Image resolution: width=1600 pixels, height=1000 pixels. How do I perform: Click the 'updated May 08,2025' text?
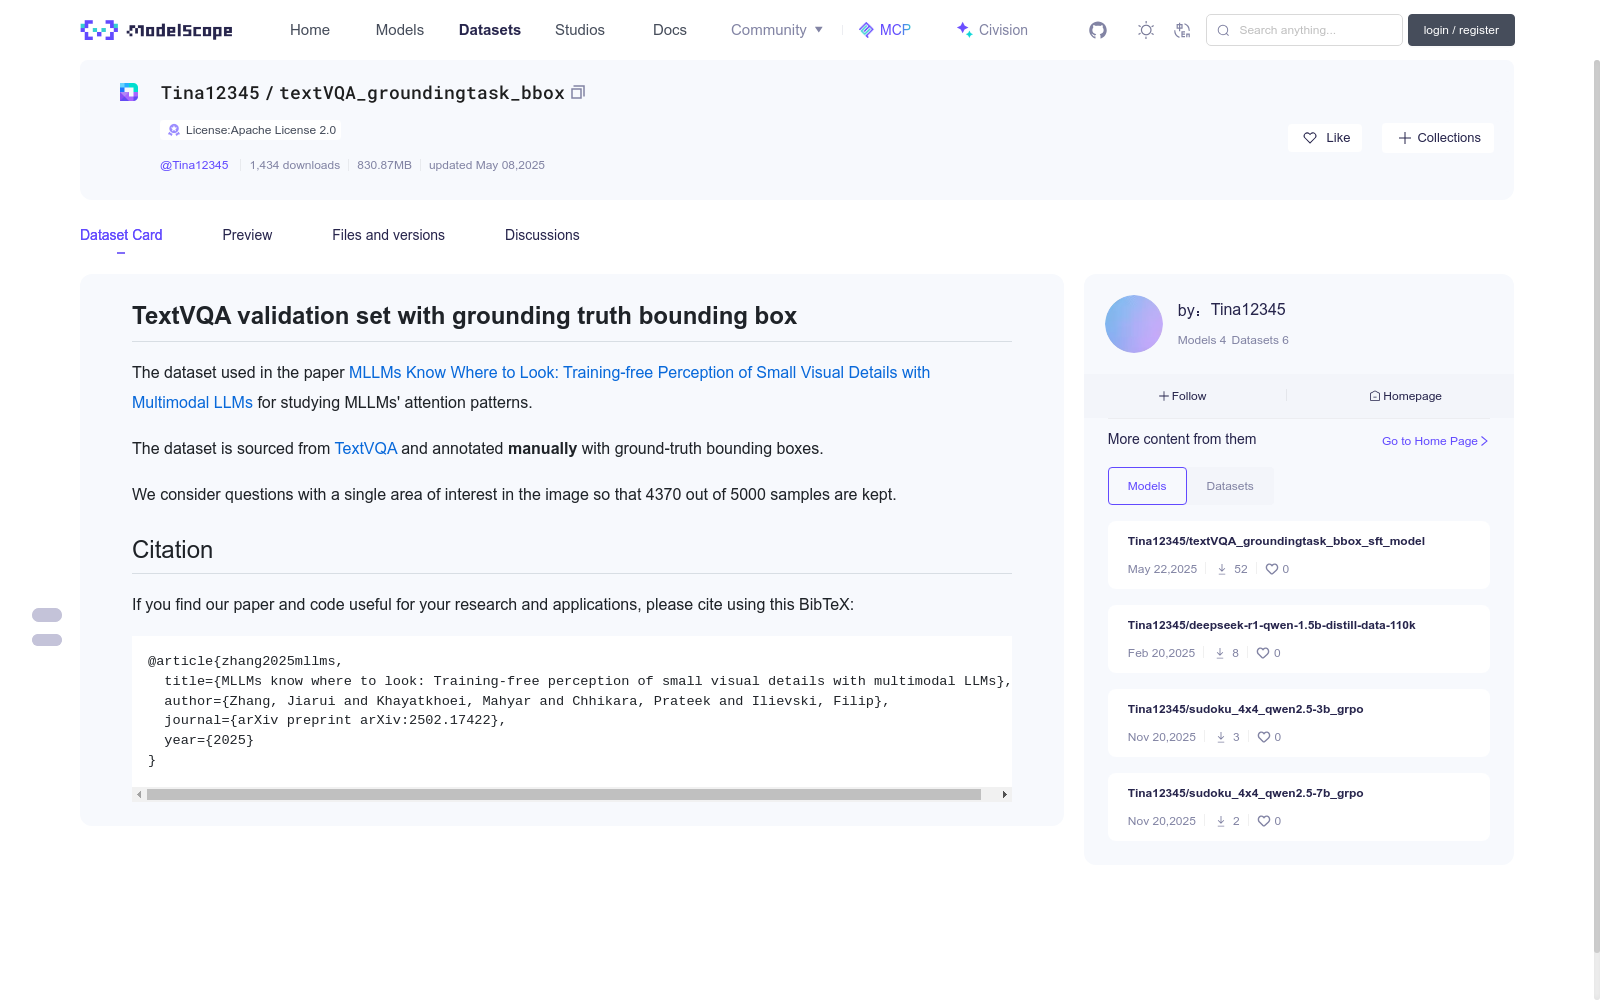487,165
